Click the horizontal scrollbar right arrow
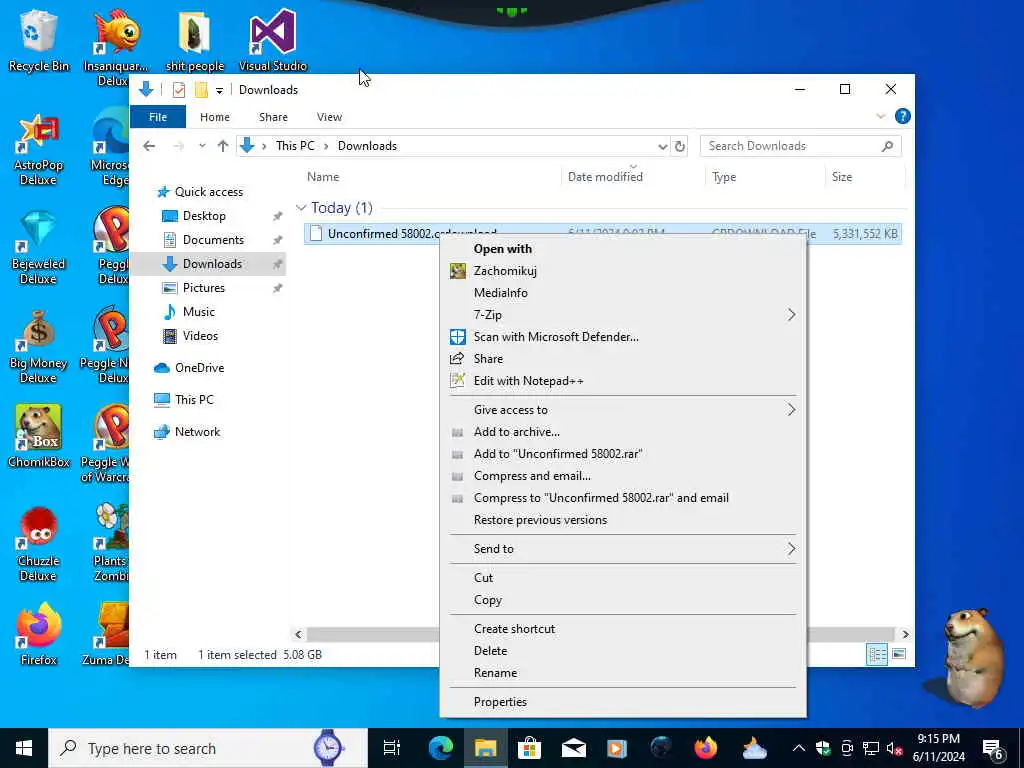 905,634
